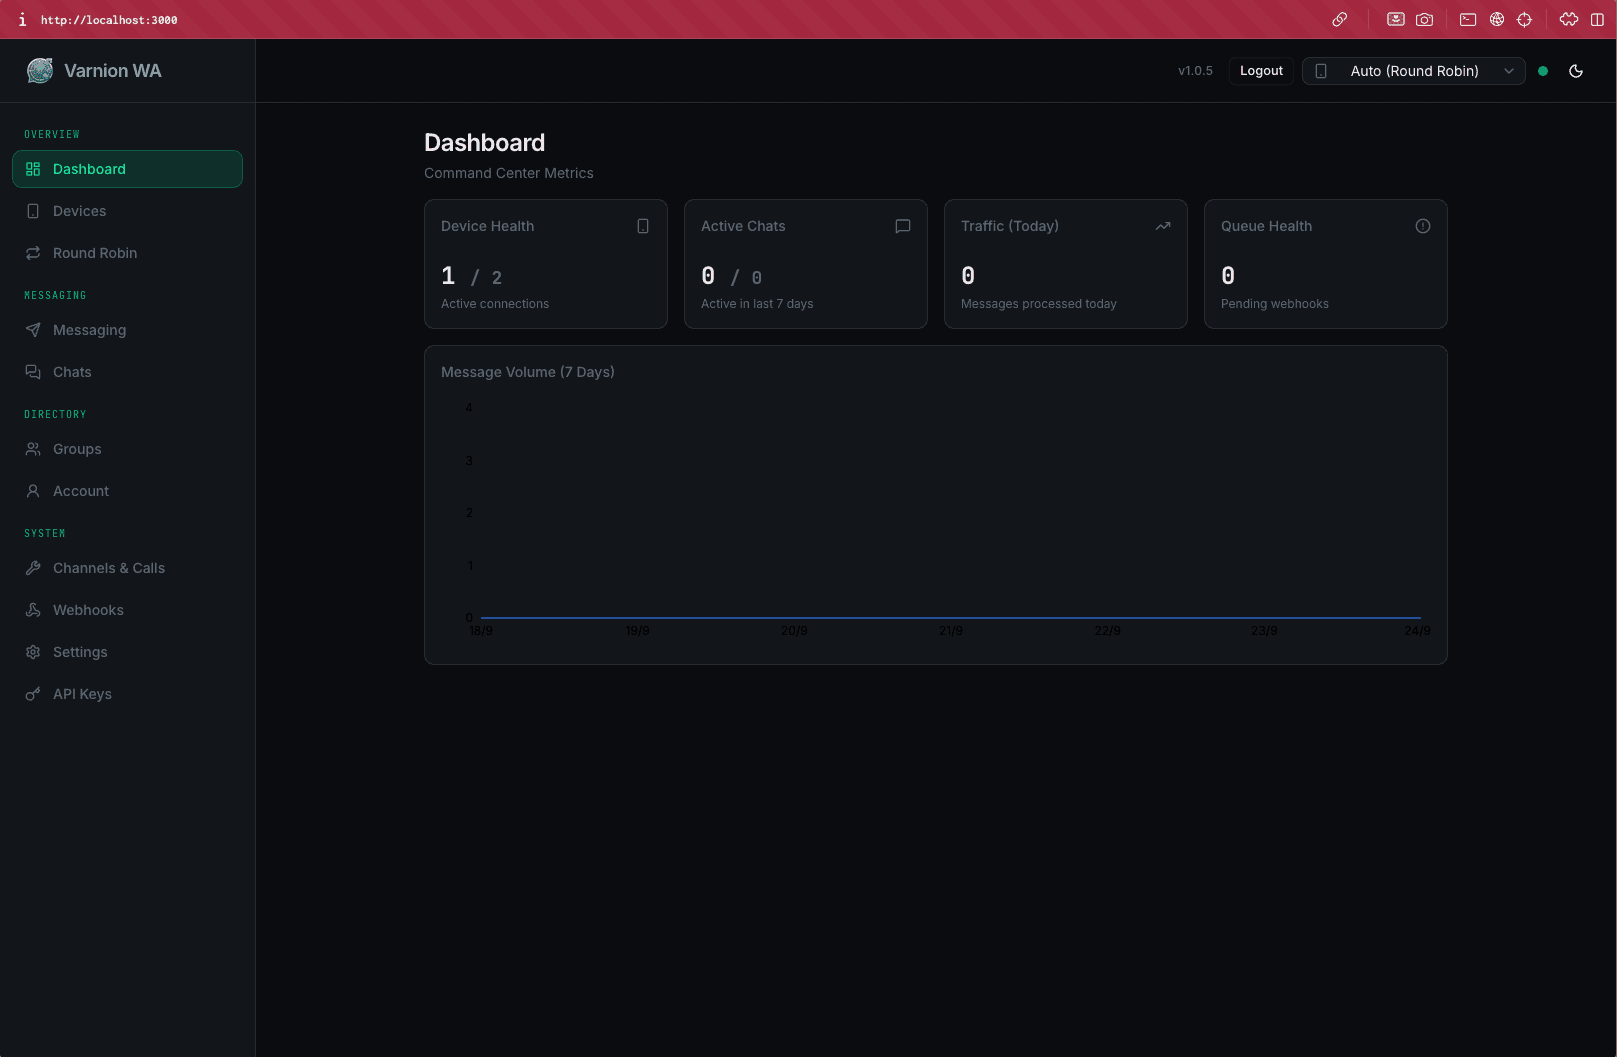Click the v1.0.5 version label
This screenshot has width=1617, height=1057.
[1195, 71]
